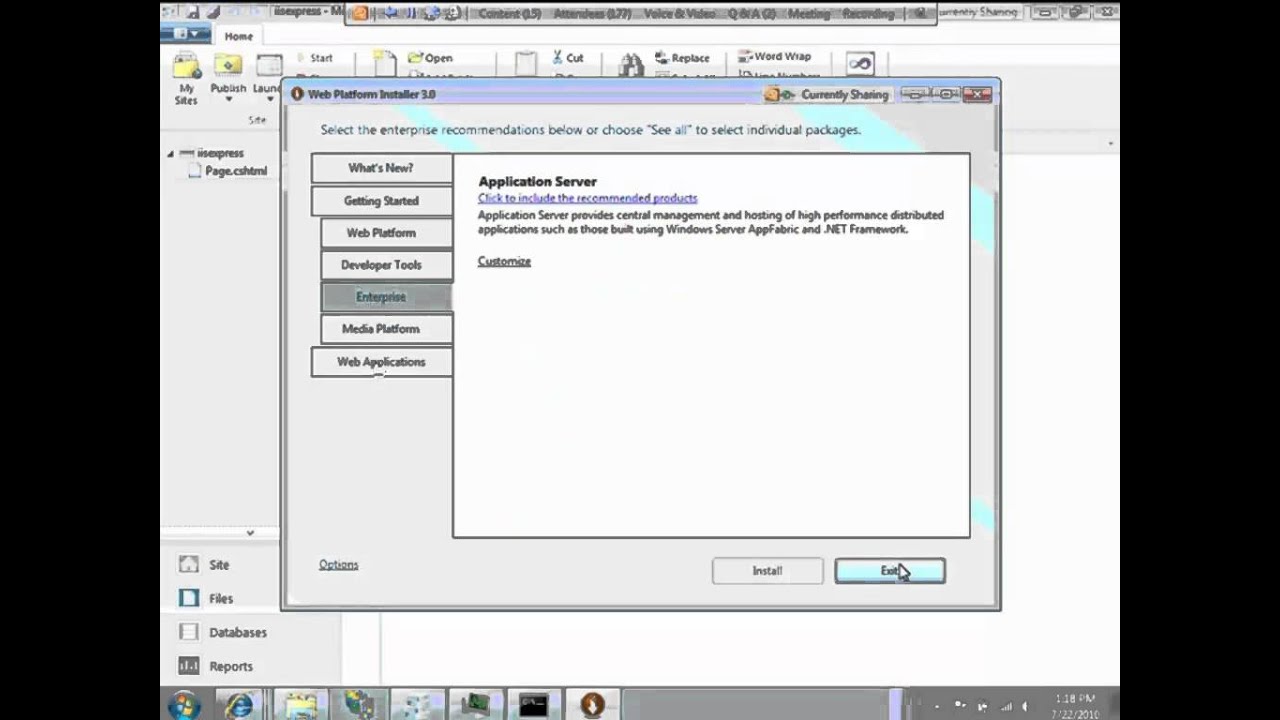Viewport: 1280px width, 720px height.
Task: Switch to the Databases workspace
Action: (223, 632)
